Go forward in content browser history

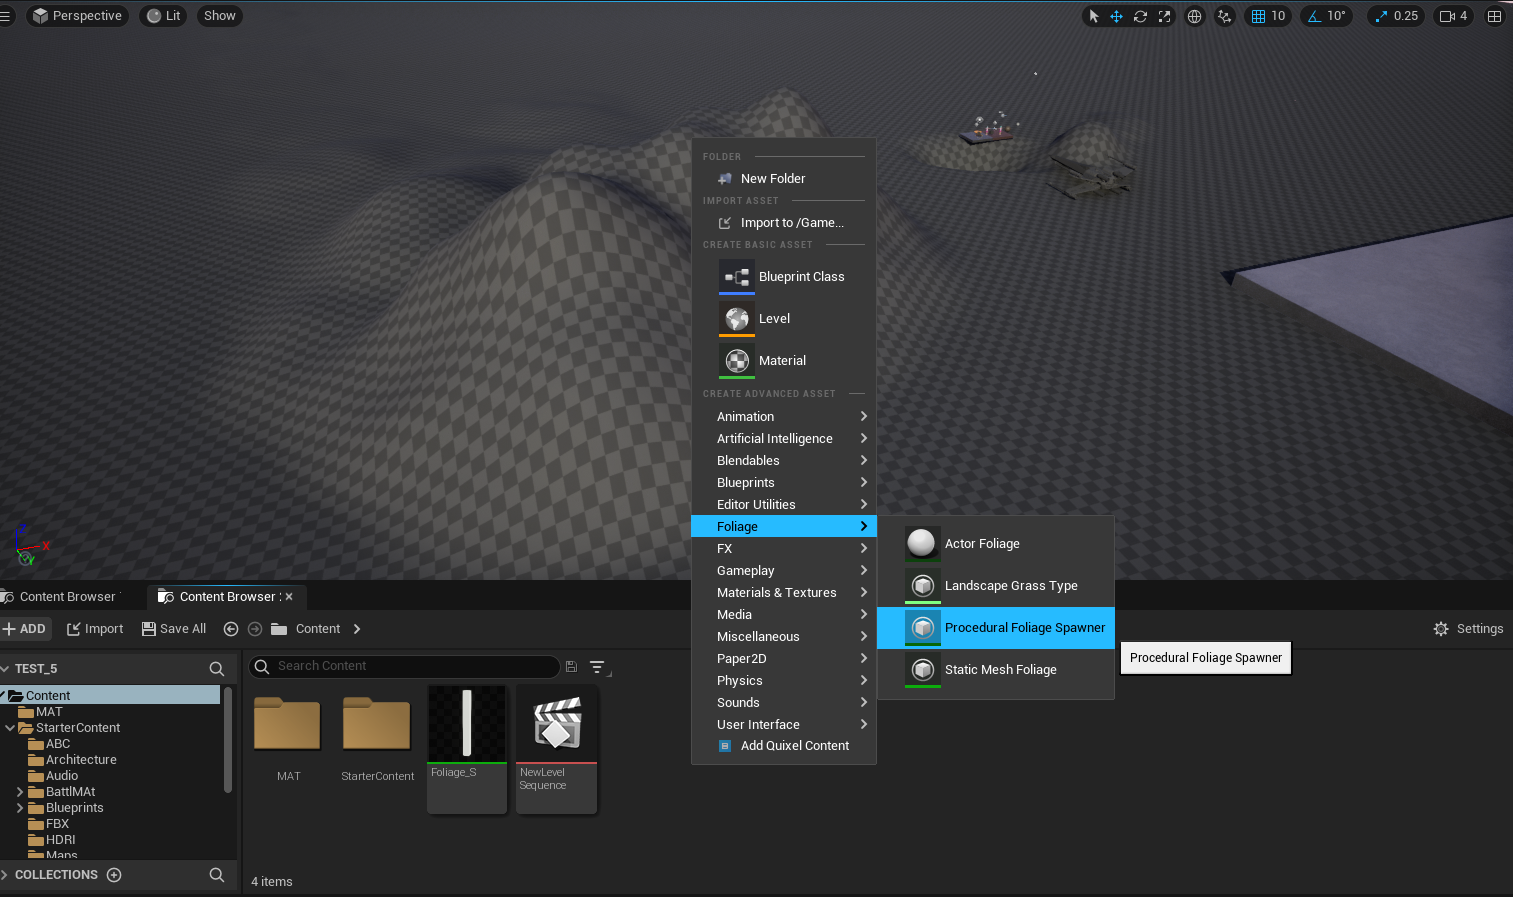[255, 629]
